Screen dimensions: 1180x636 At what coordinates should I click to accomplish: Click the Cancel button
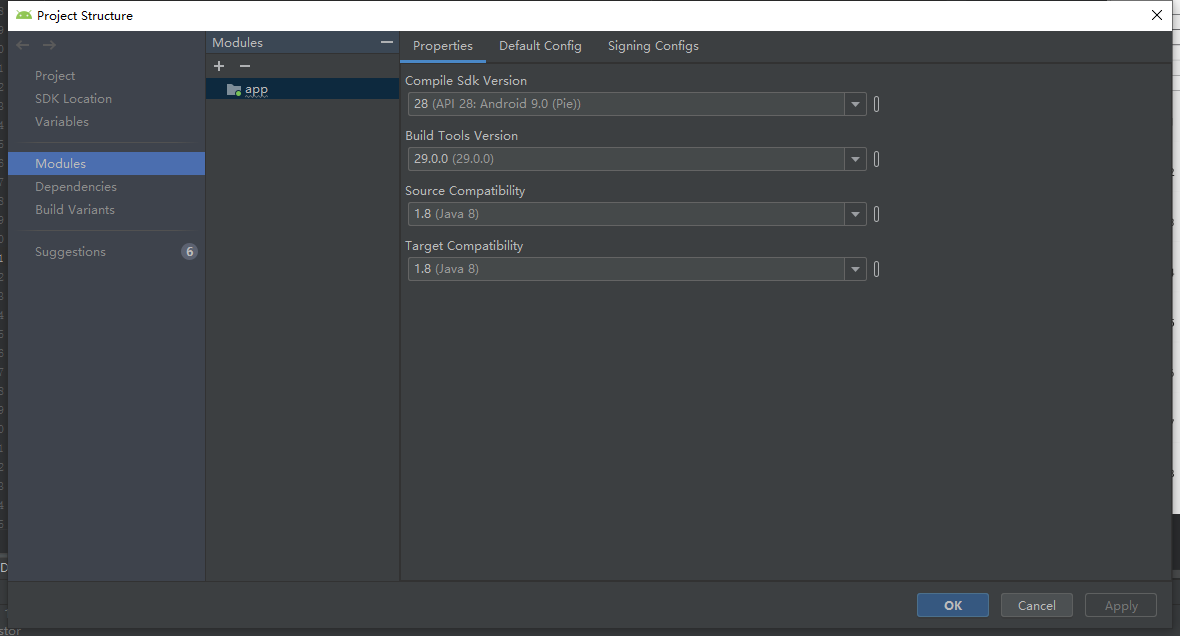click(1036, 605)
